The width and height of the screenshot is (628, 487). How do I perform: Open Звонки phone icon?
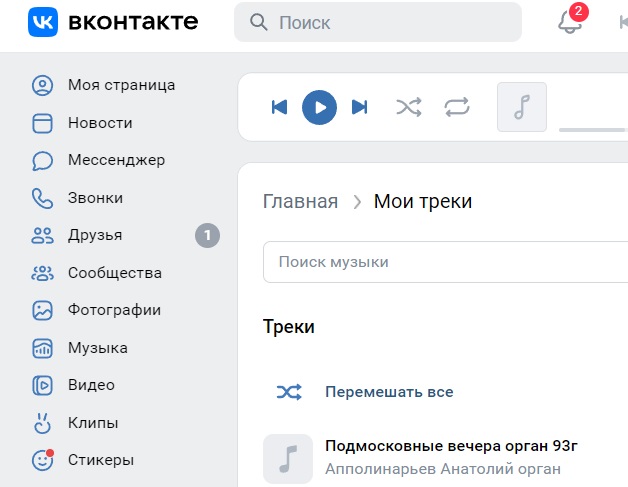[42, 198]
